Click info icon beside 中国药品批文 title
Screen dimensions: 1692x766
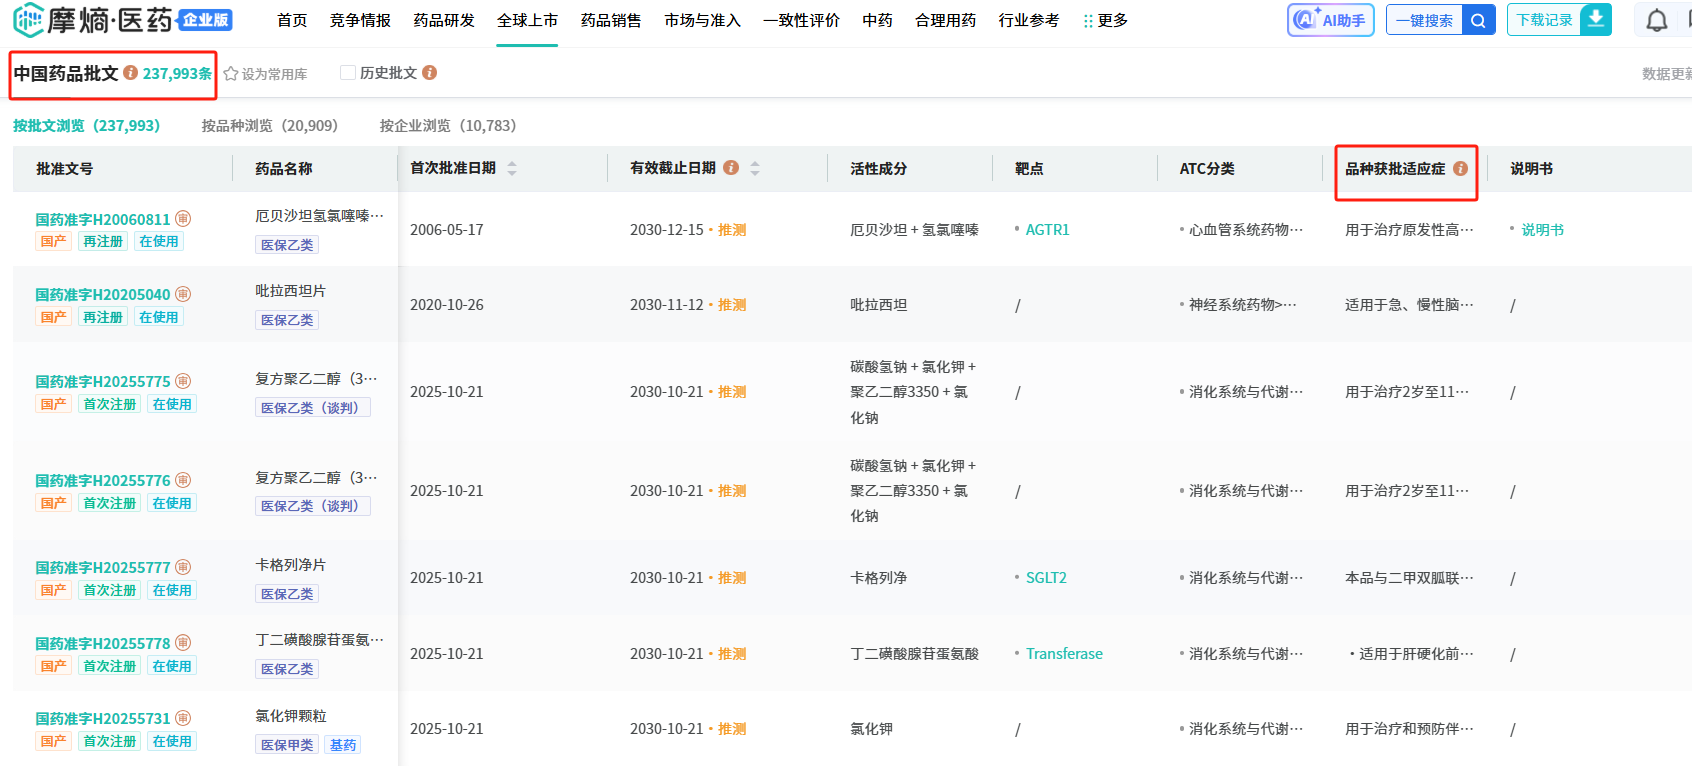(x=130, y=73)
